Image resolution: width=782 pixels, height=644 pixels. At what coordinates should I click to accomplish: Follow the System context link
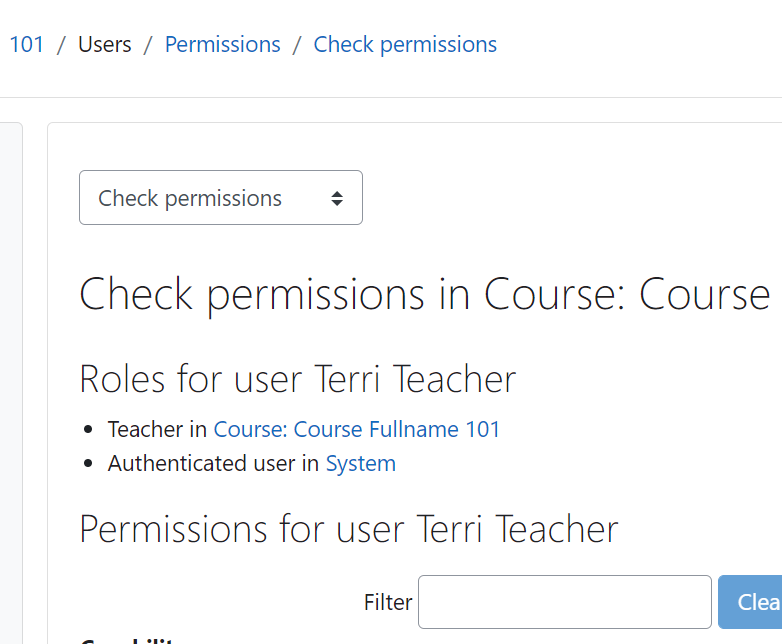point(361,463)
